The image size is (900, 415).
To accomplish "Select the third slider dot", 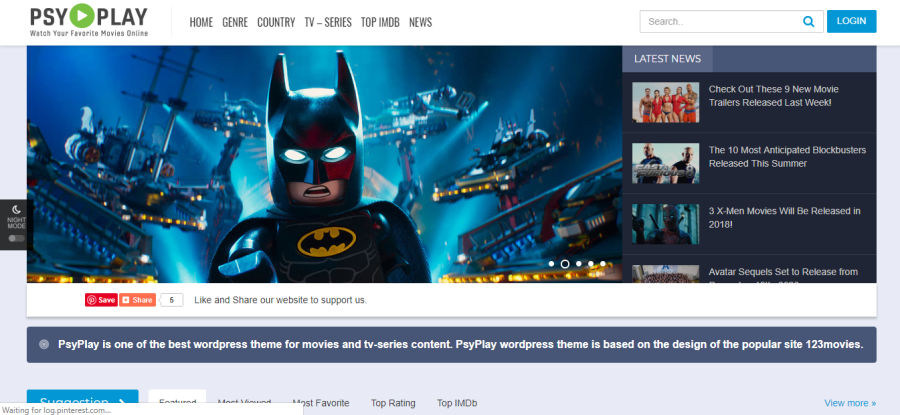I will point(579,264).
